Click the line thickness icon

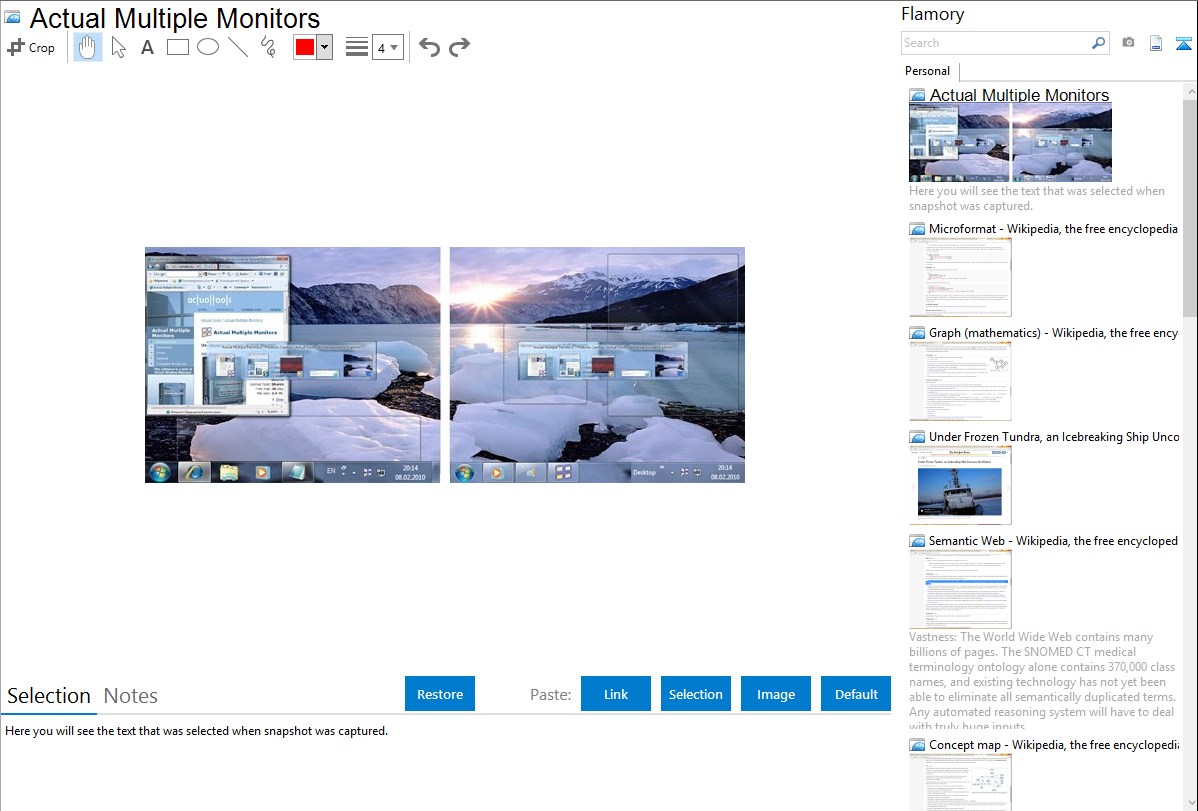tap(357, 47)
